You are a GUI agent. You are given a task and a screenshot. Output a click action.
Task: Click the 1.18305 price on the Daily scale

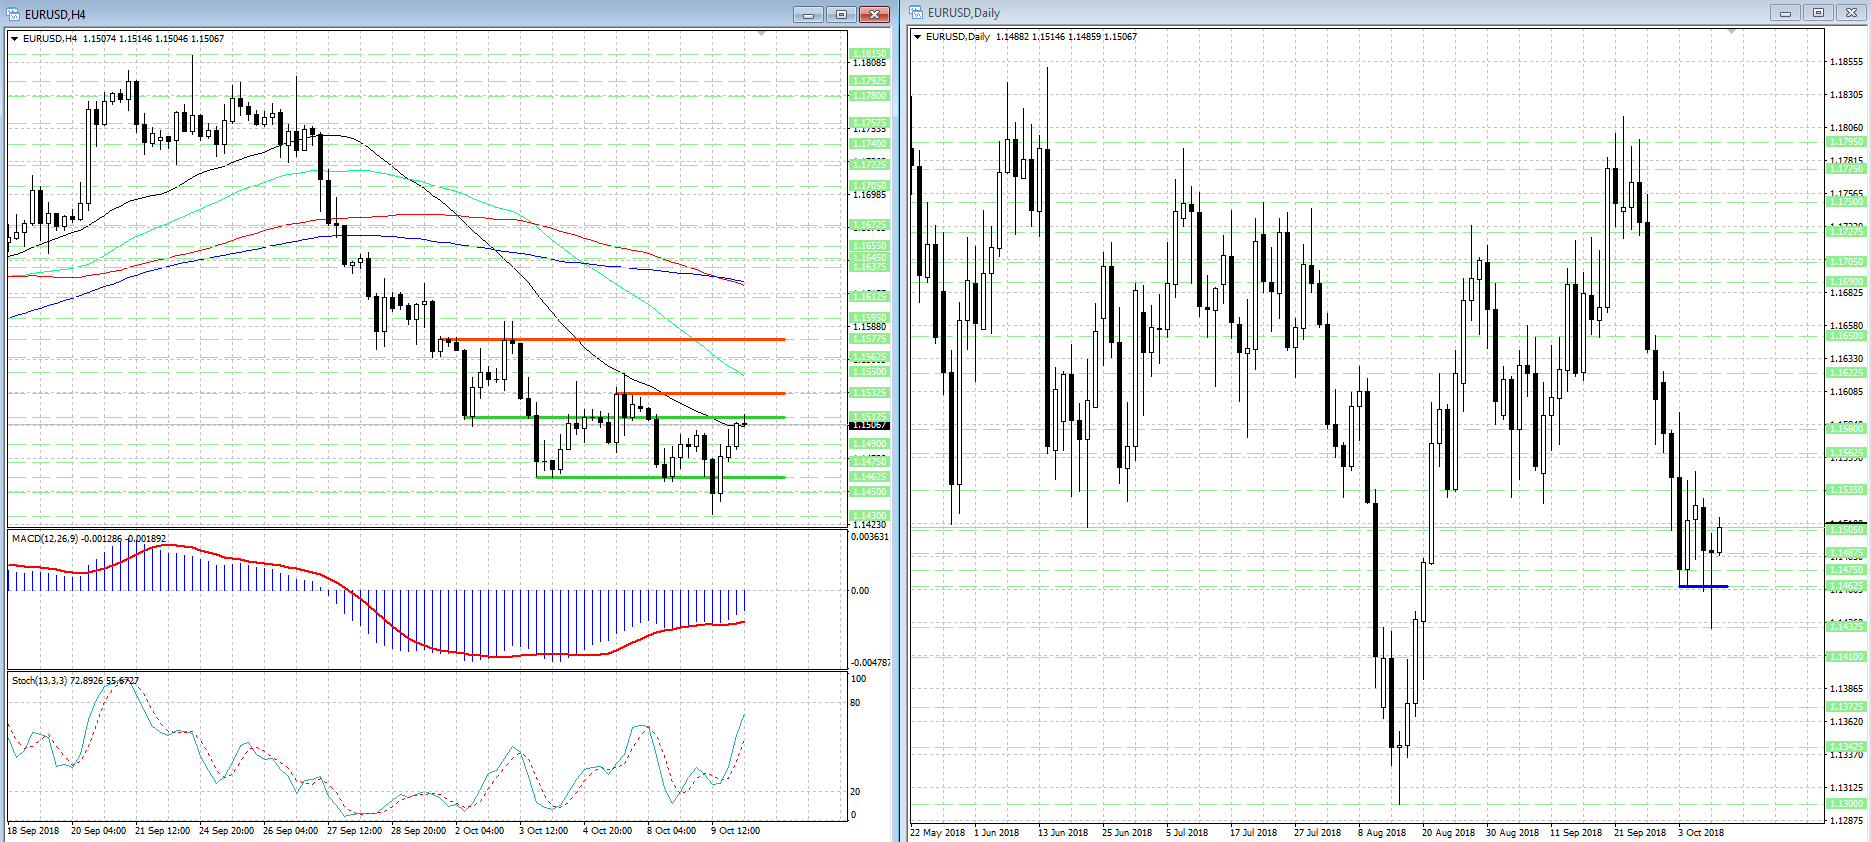[x=1846, y=95]
